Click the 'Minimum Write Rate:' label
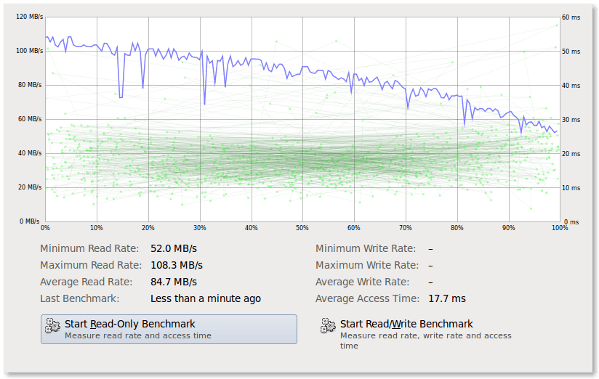 [365, 249]
